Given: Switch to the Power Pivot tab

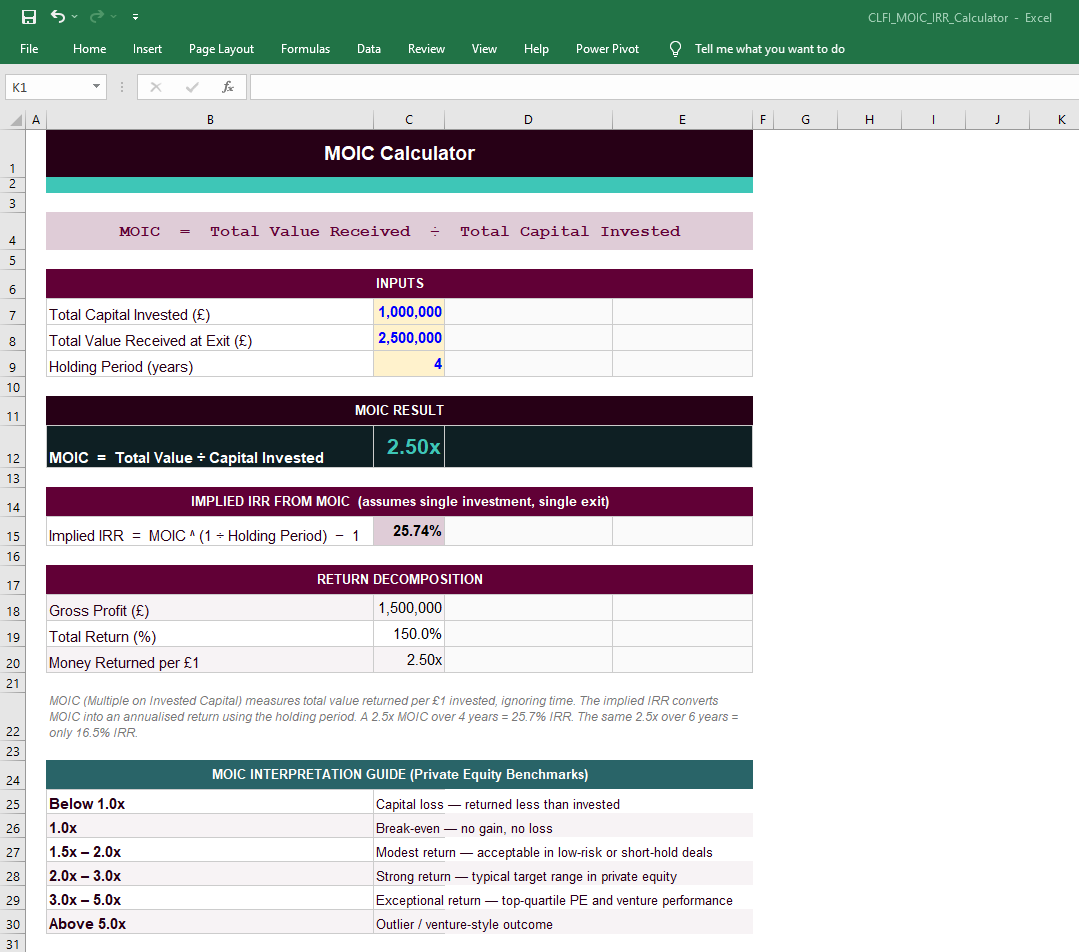Looking at the screenshot, I should click(x=607, y=48).
